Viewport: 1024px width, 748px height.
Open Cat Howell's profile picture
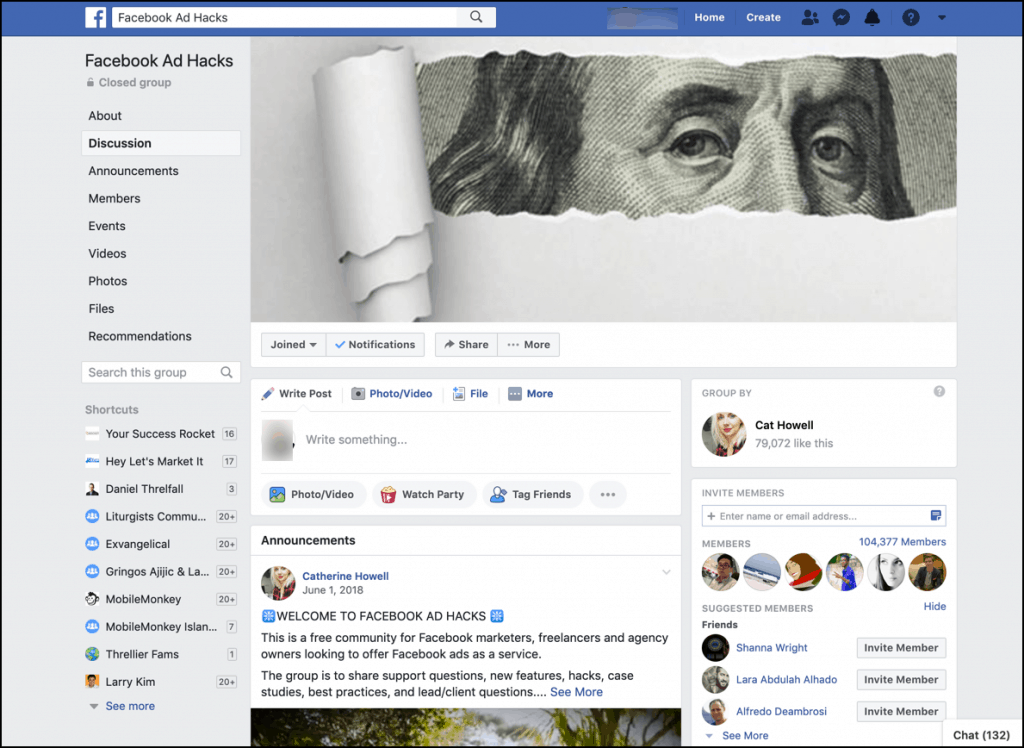(724, 434)
